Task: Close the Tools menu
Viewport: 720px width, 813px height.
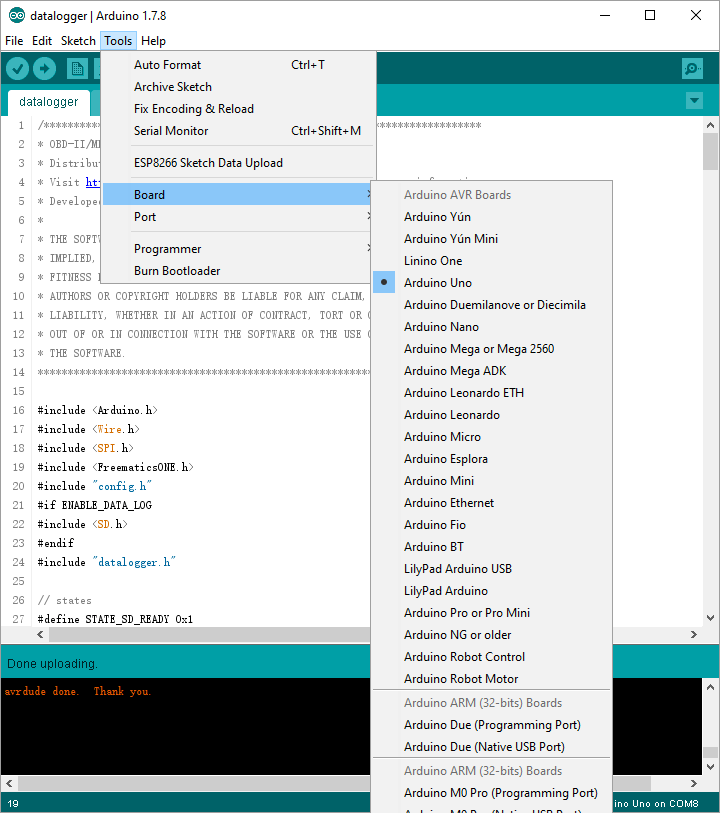Action: (118, 41)
